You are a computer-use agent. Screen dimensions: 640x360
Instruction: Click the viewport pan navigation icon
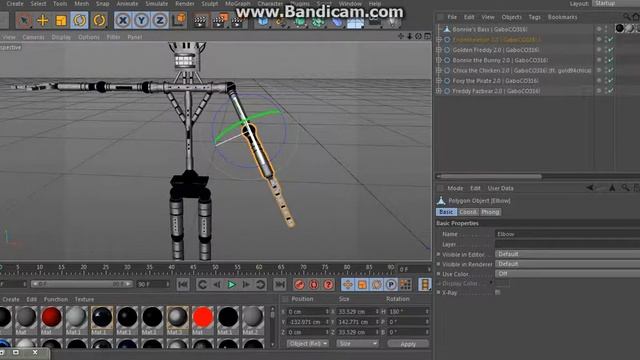coord(401,36)
